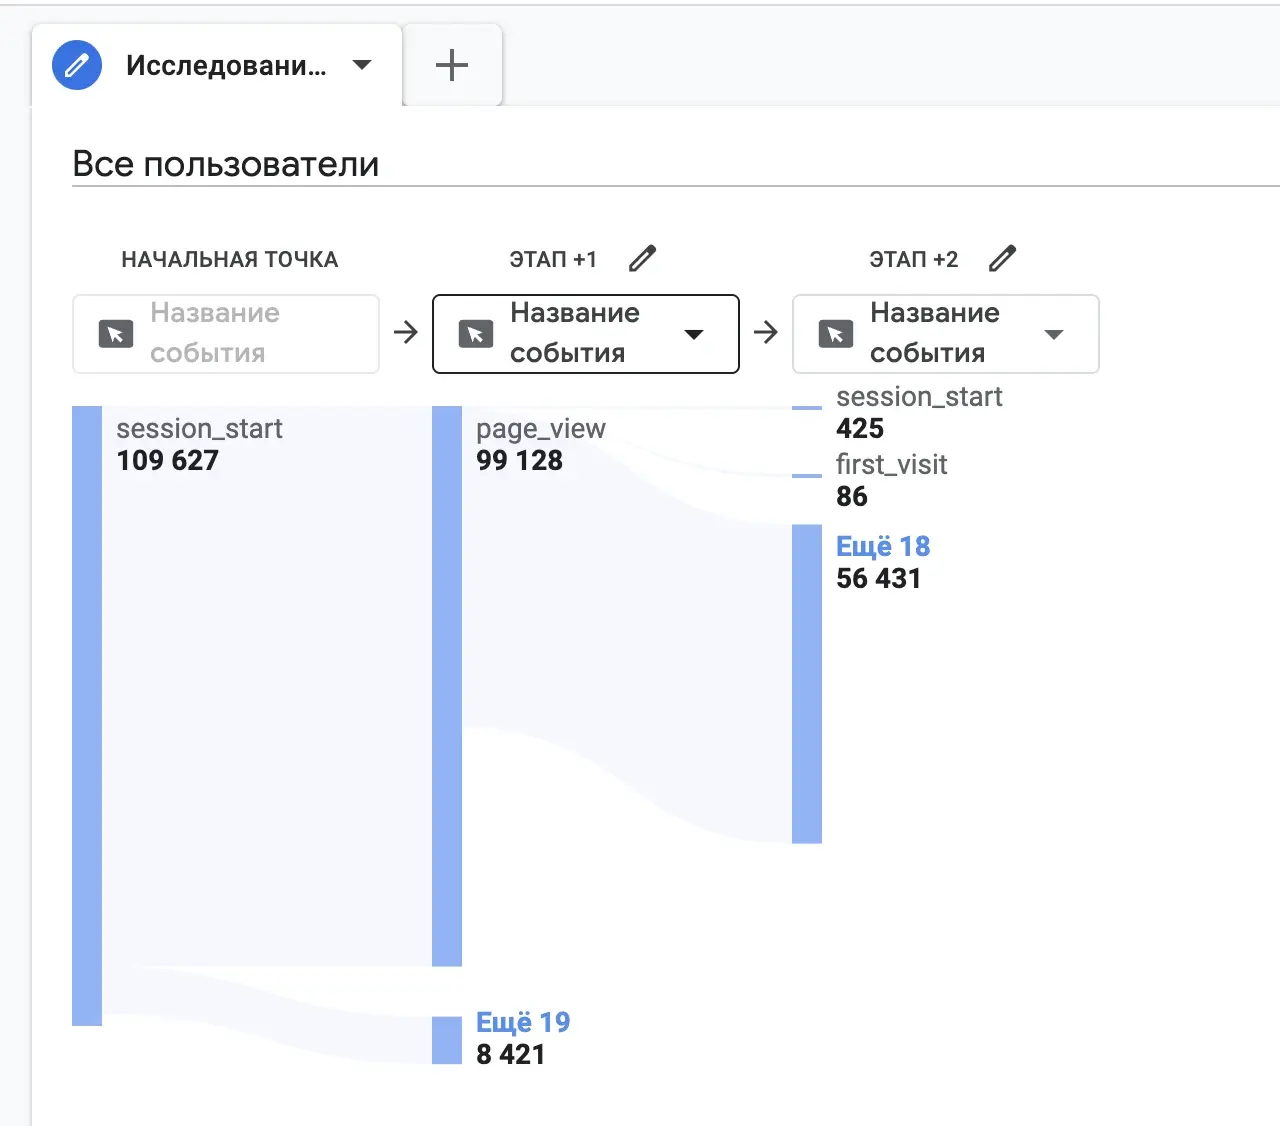Viewport: 1280px width, 1126px height.
Task: Click the ЭТАП +1 column heading
Action: [x=553, y=260]
